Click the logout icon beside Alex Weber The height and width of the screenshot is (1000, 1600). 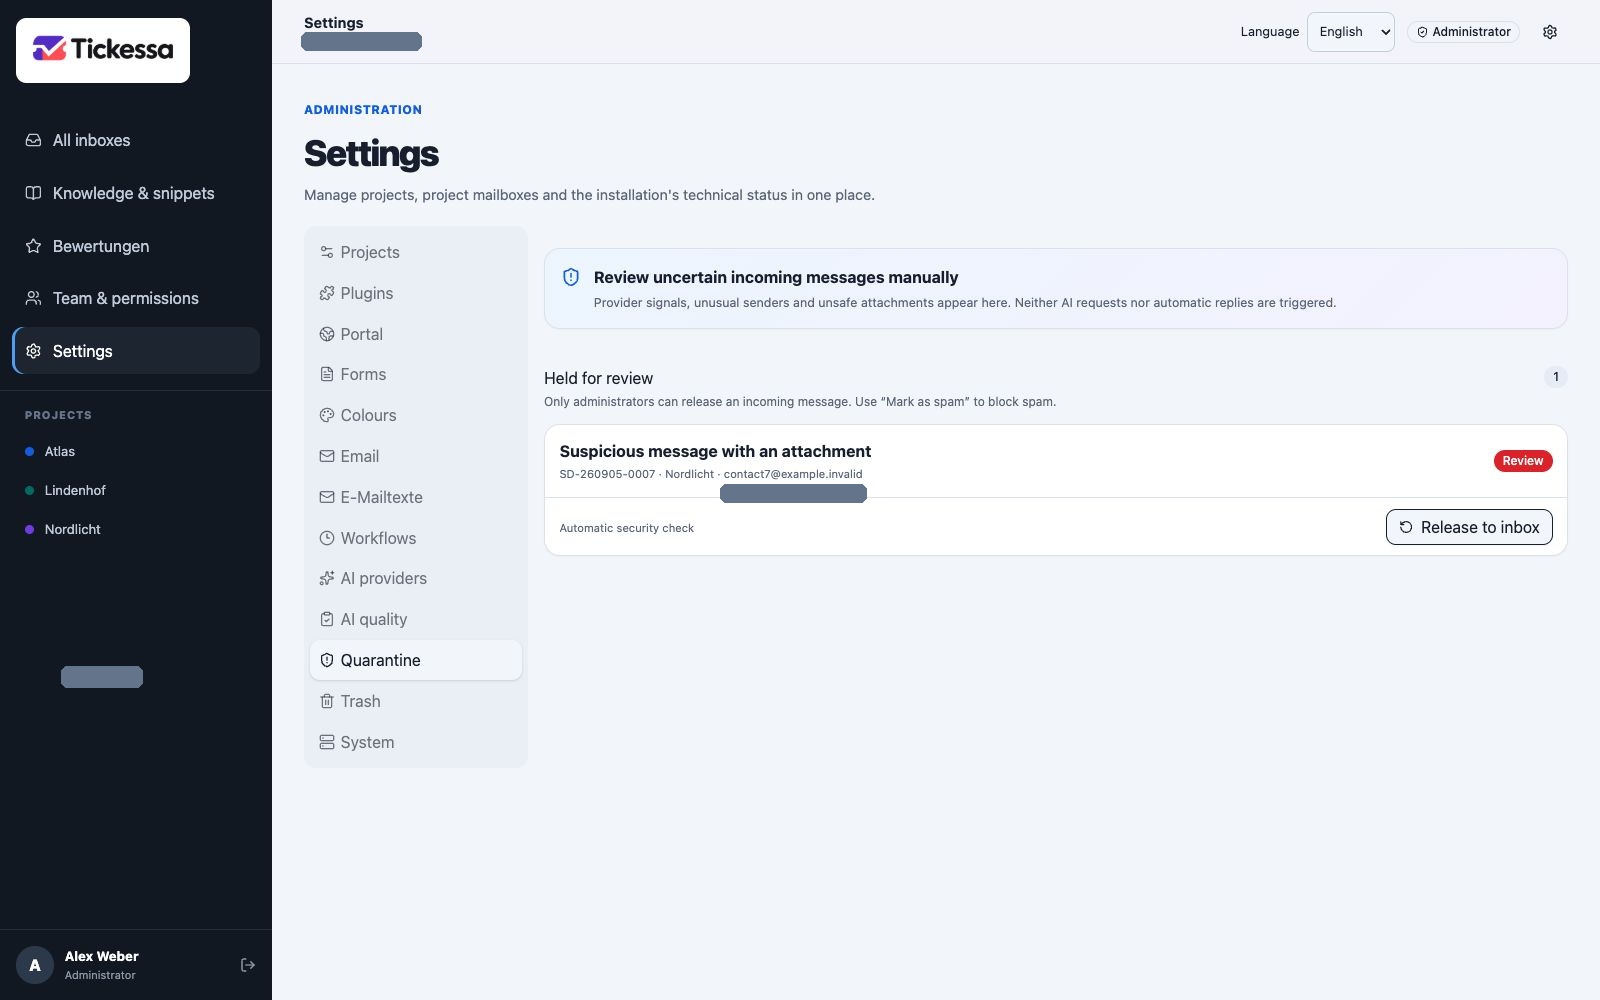point(248,965)
